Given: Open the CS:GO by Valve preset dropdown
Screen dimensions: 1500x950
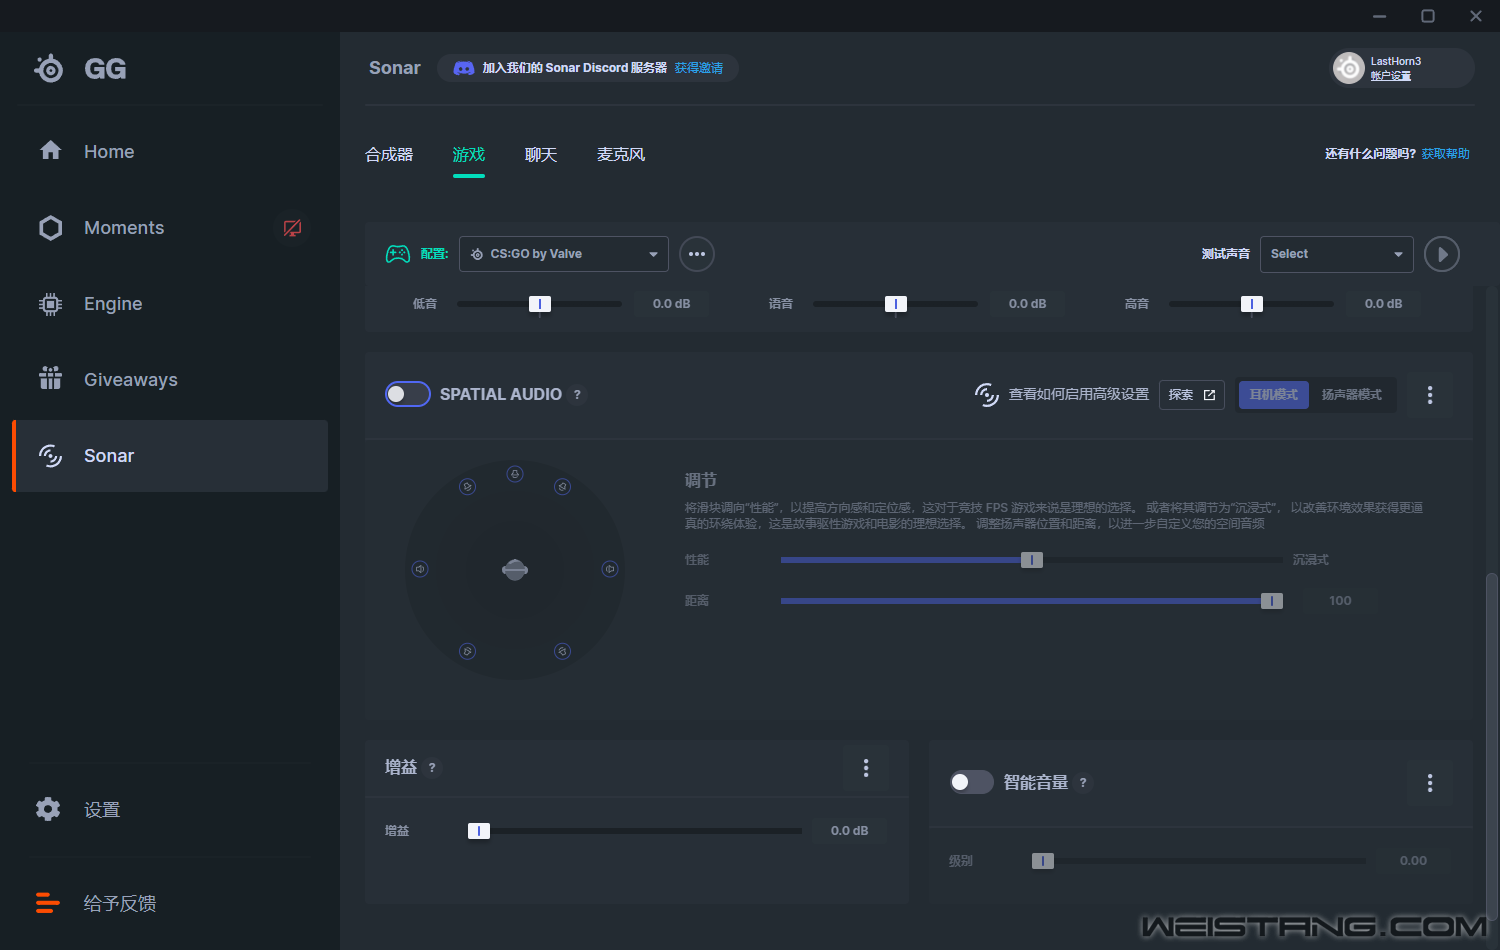Looking at the screenshot, I should click(x=564, y=254).
